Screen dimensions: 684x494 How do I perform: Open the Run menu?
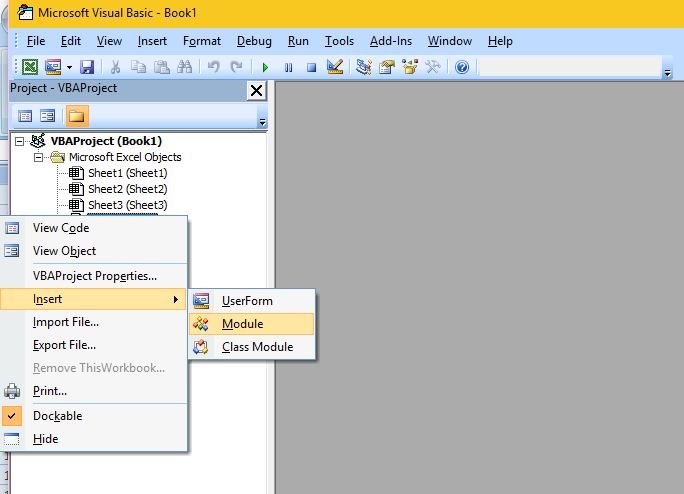click(x=298, y=41)
